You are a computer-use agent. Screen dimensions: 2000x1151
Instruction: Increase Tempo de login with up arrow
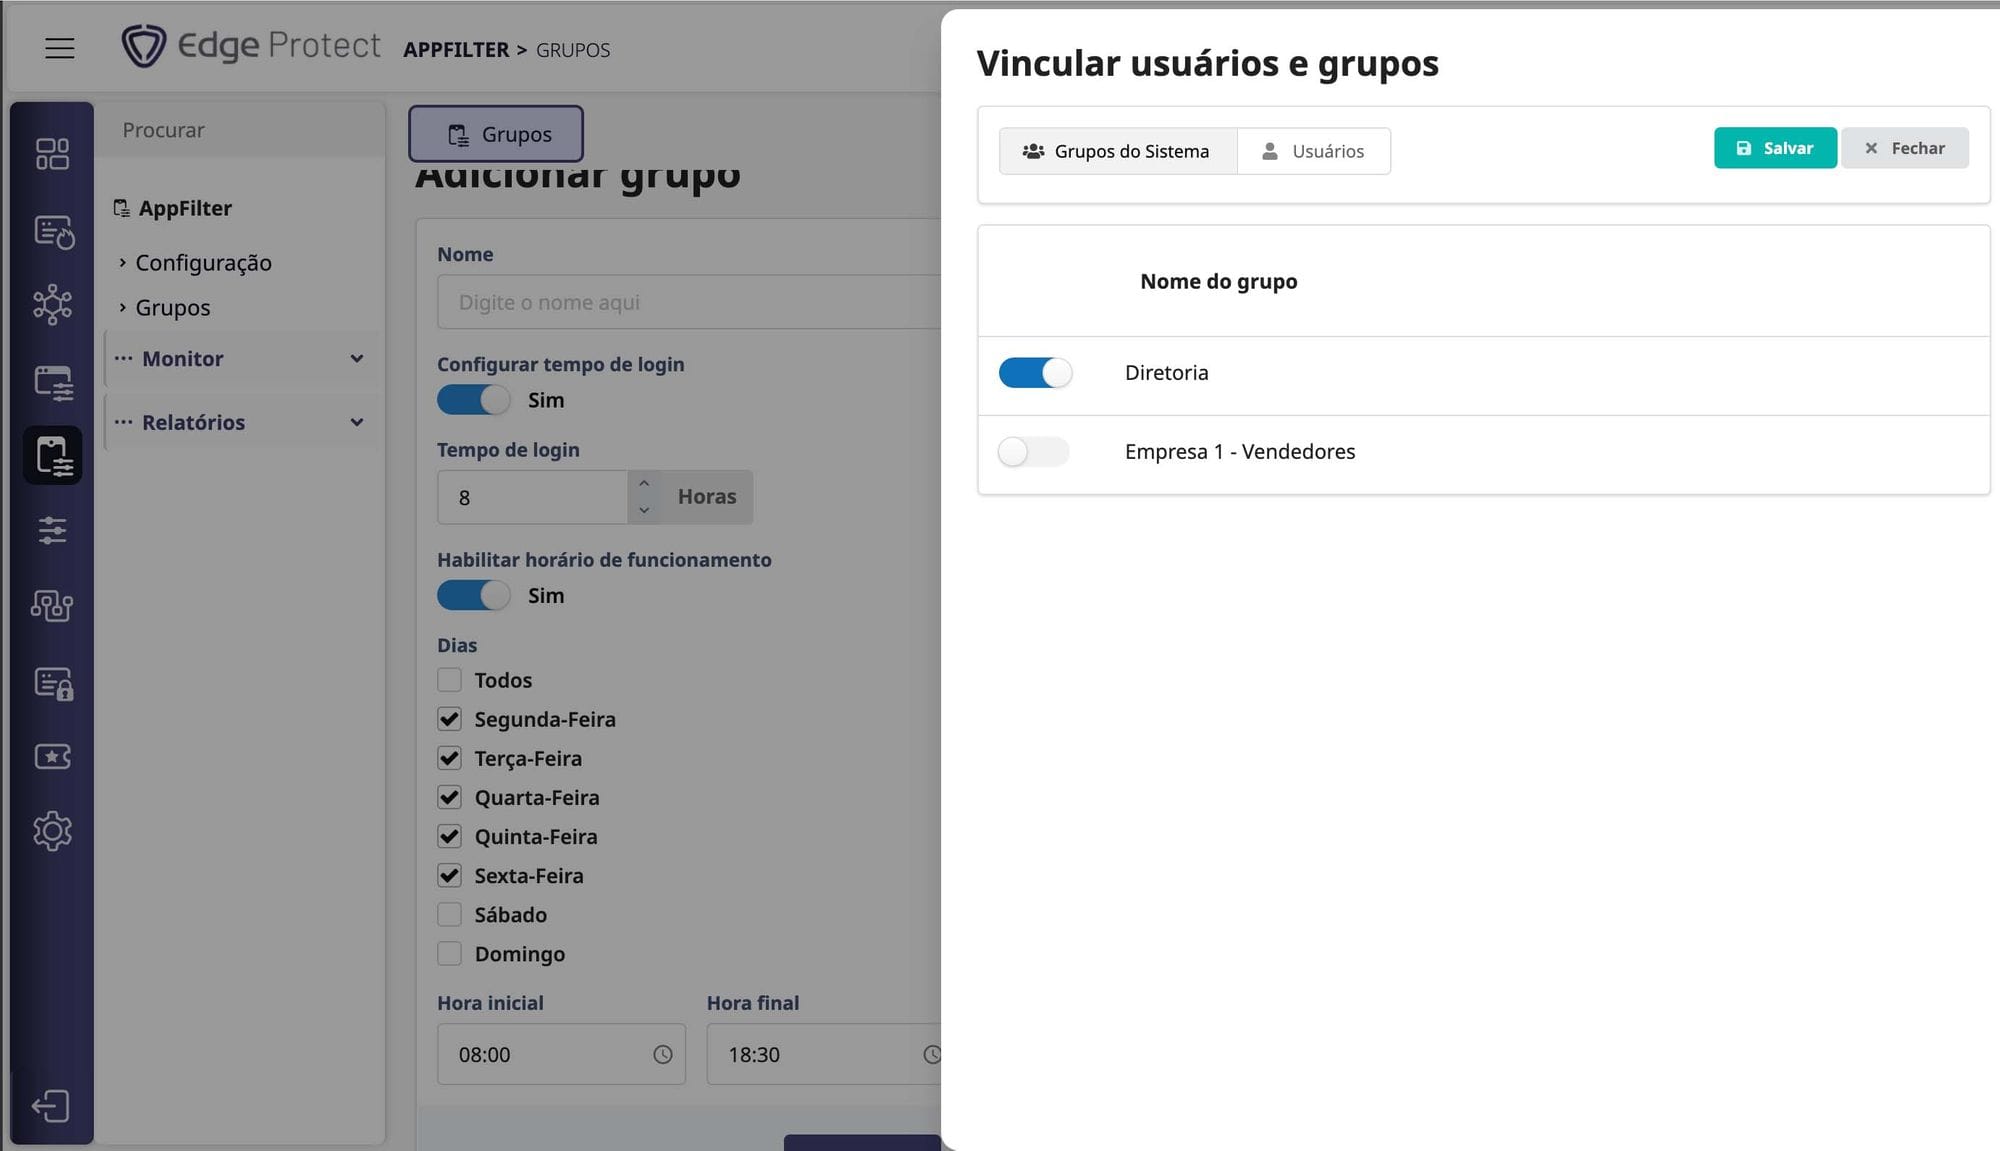644,484
